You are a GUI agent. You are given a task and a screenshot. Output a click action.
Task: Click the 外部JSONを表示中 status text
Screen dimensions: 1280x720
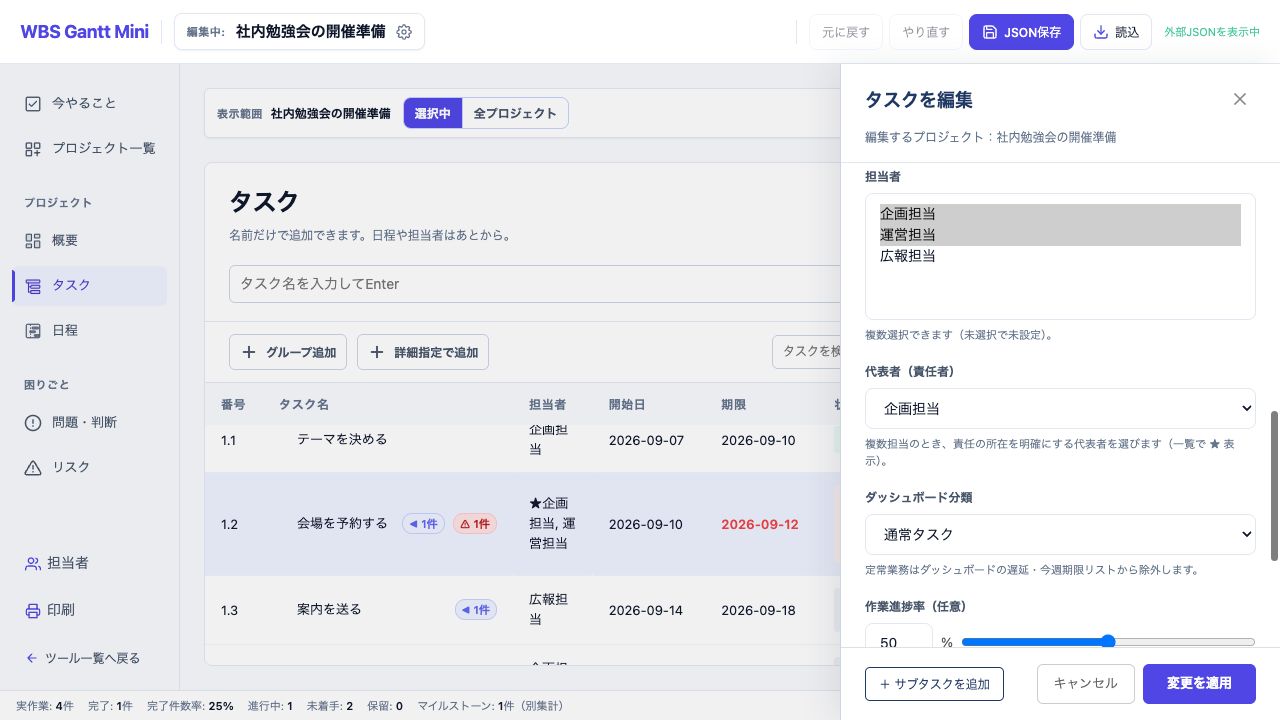1212,32
